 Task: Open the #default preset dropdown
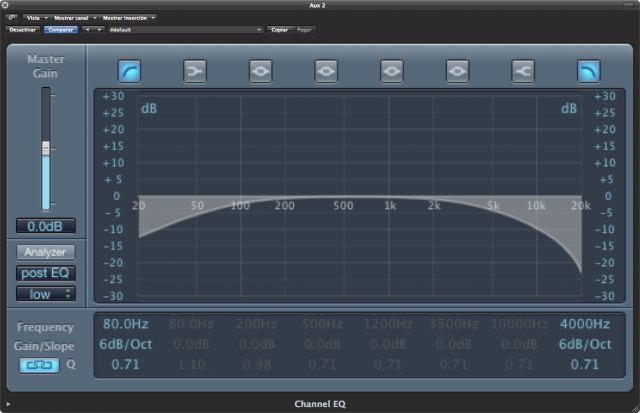pyautogui.click(x=184, y=29)
